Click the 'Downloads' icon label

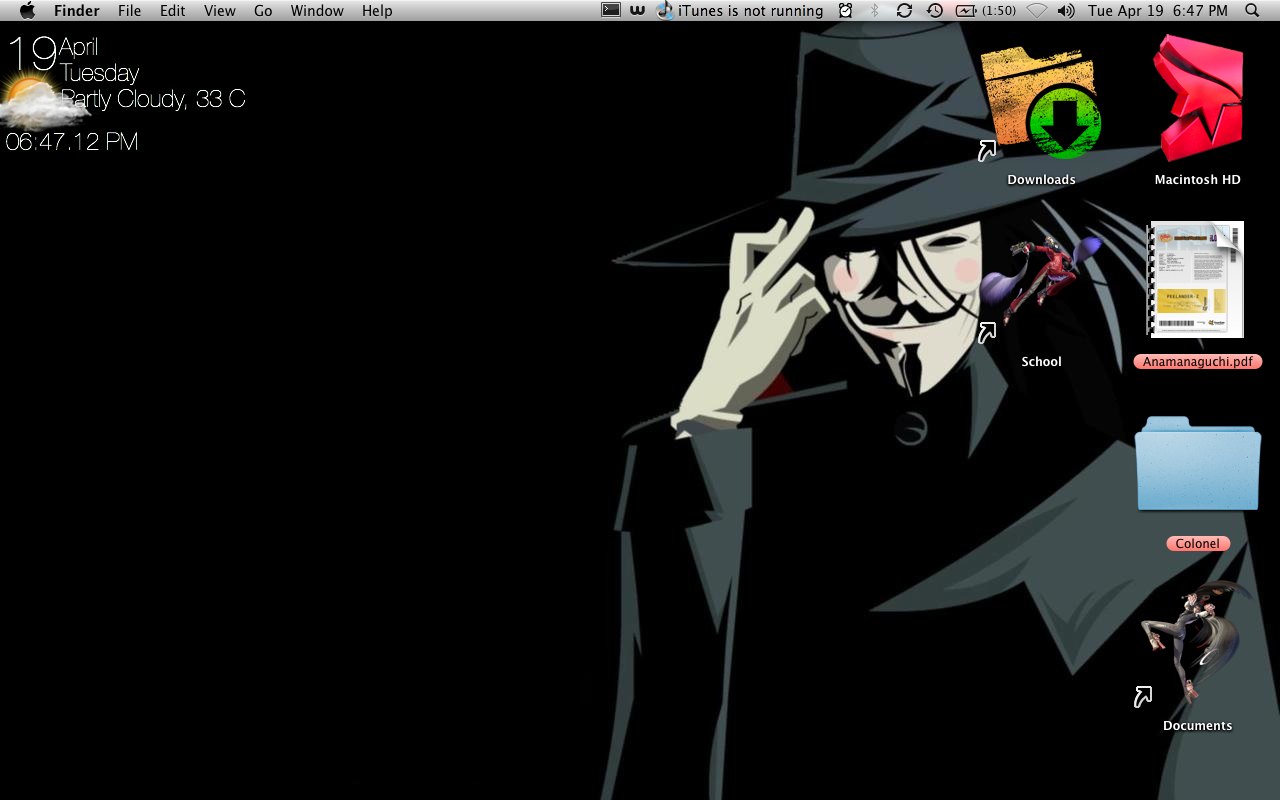[x=1041, y=180]
